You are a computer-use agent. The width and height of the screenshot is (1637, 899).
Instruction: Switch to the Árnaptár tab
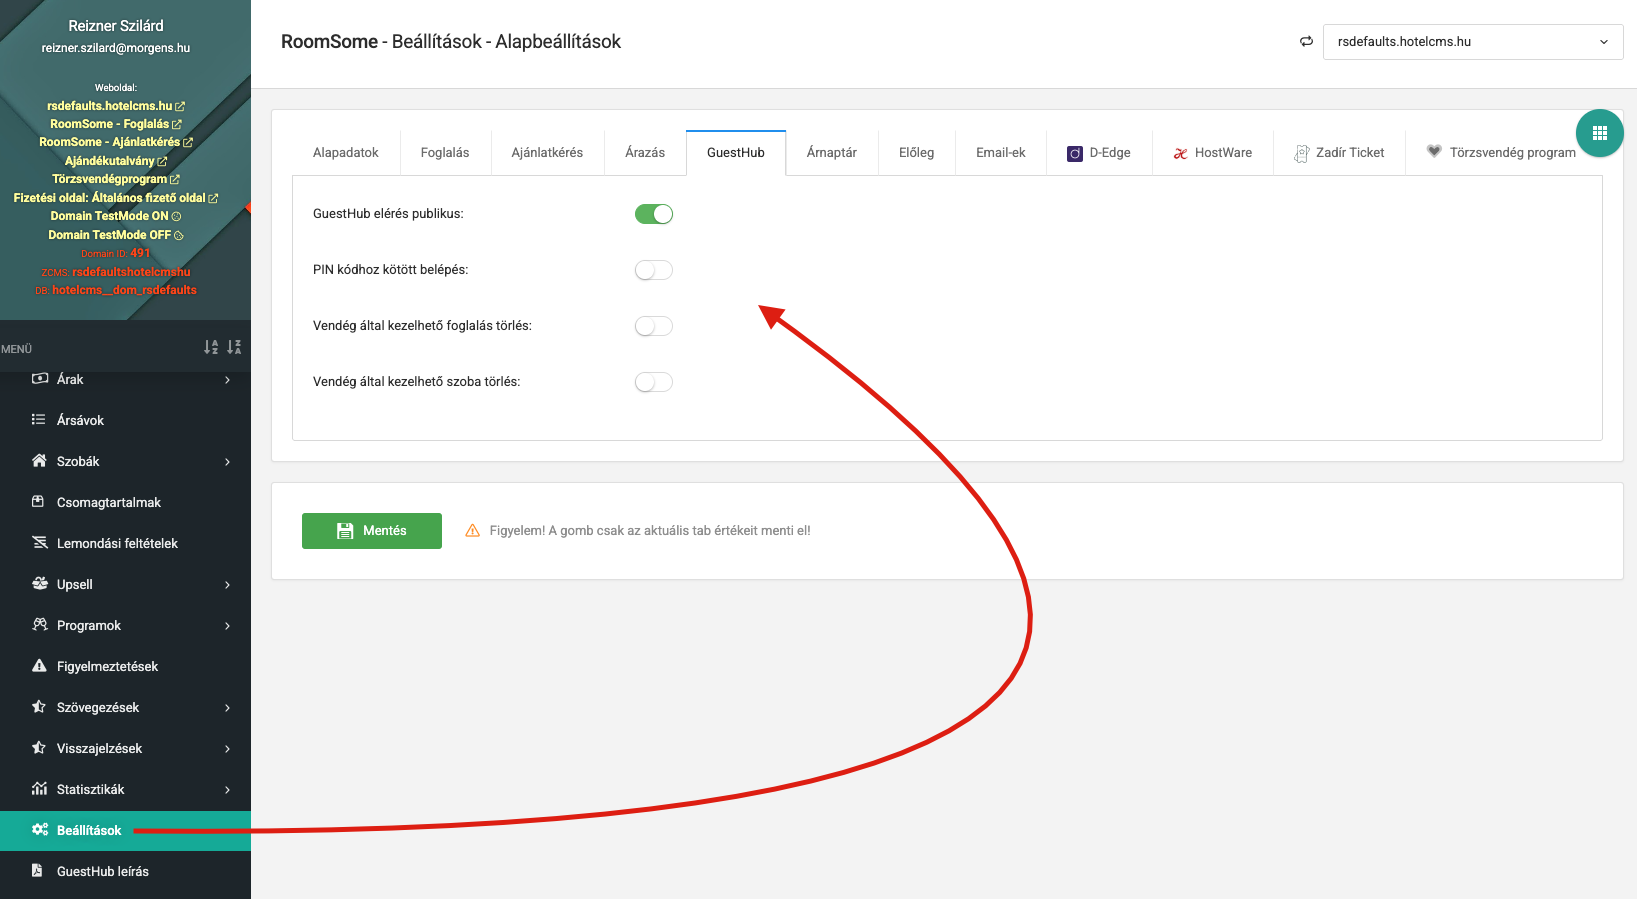click(831, 153)
